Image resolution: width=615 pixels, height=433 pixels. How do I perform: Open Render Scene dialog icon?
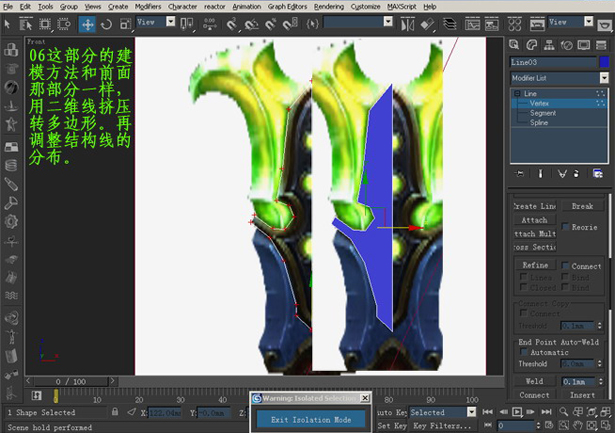point(537,24)
